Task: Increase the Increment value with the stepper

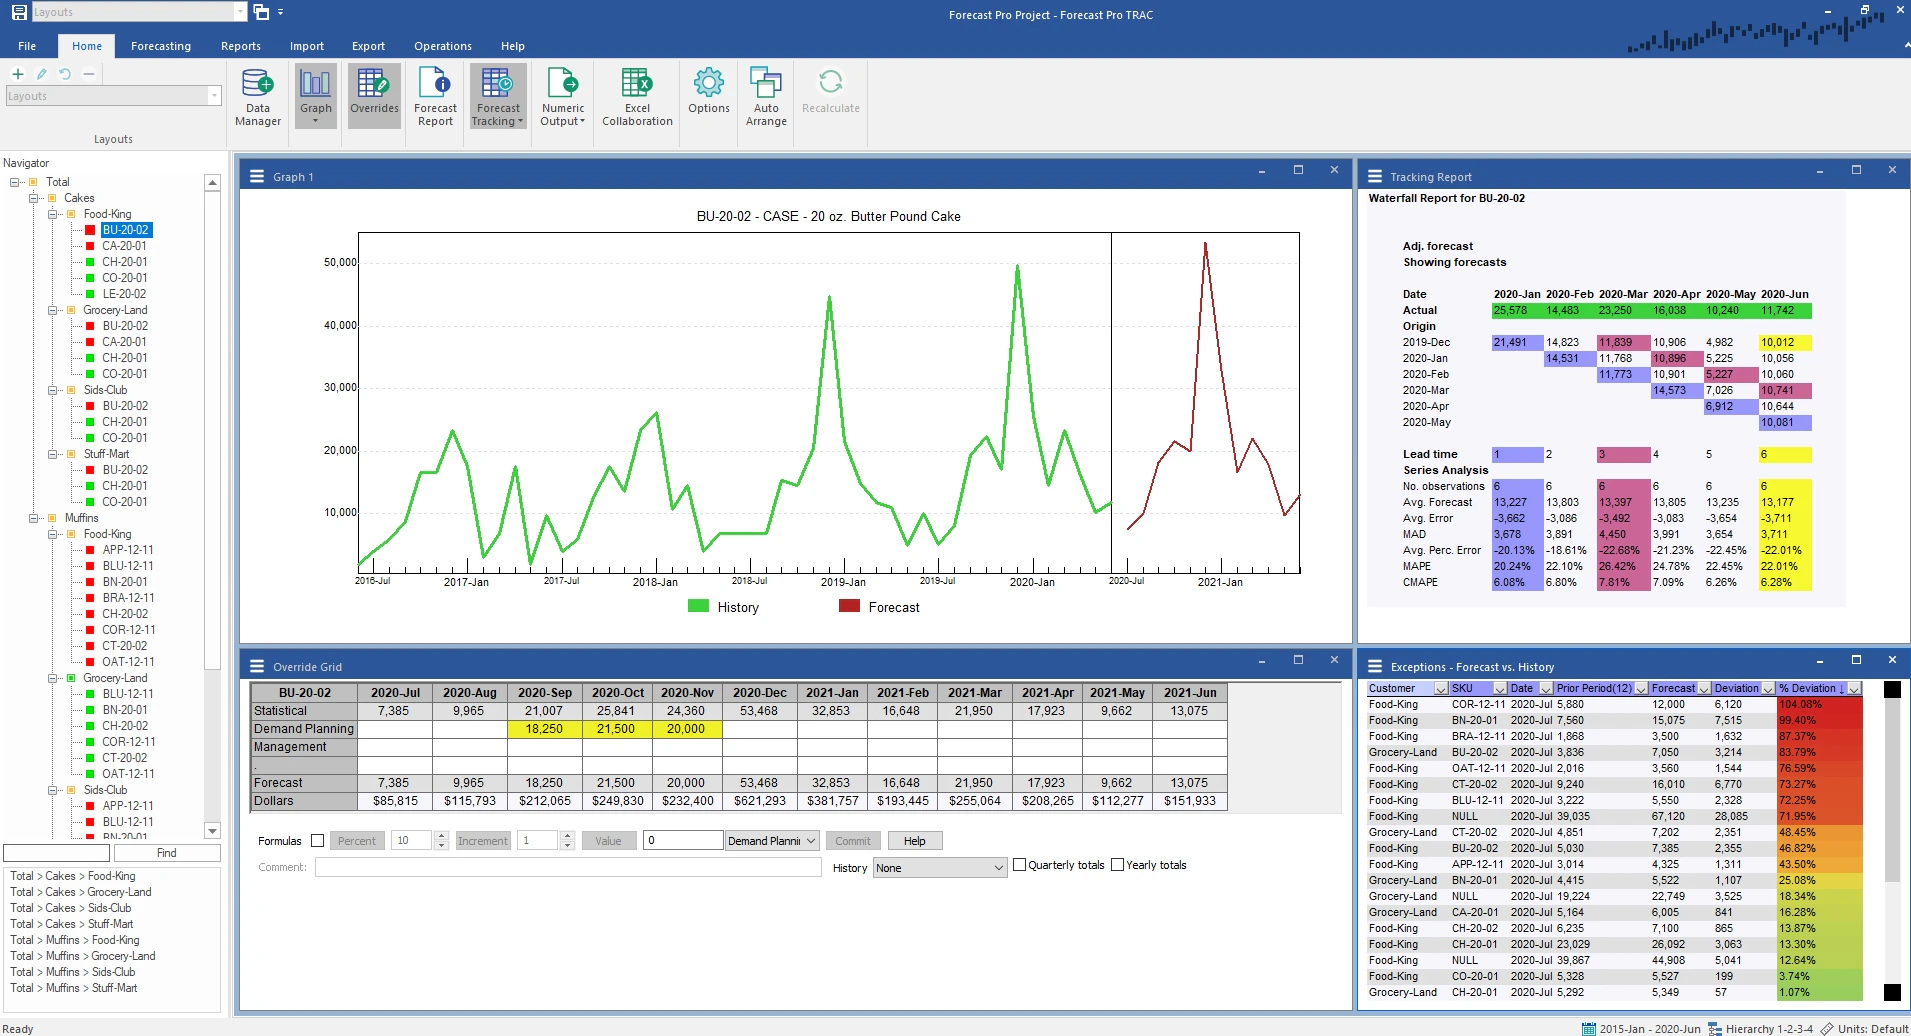Action: pyautogui.click(x=566, y=836)
